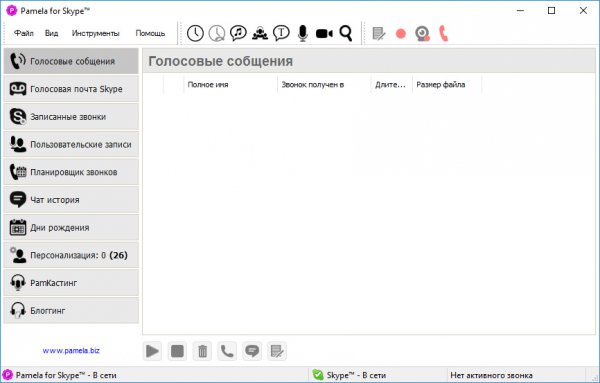Open Блоггинг section
The width and height of the screenshot is (600, 383).
[71, 311]
